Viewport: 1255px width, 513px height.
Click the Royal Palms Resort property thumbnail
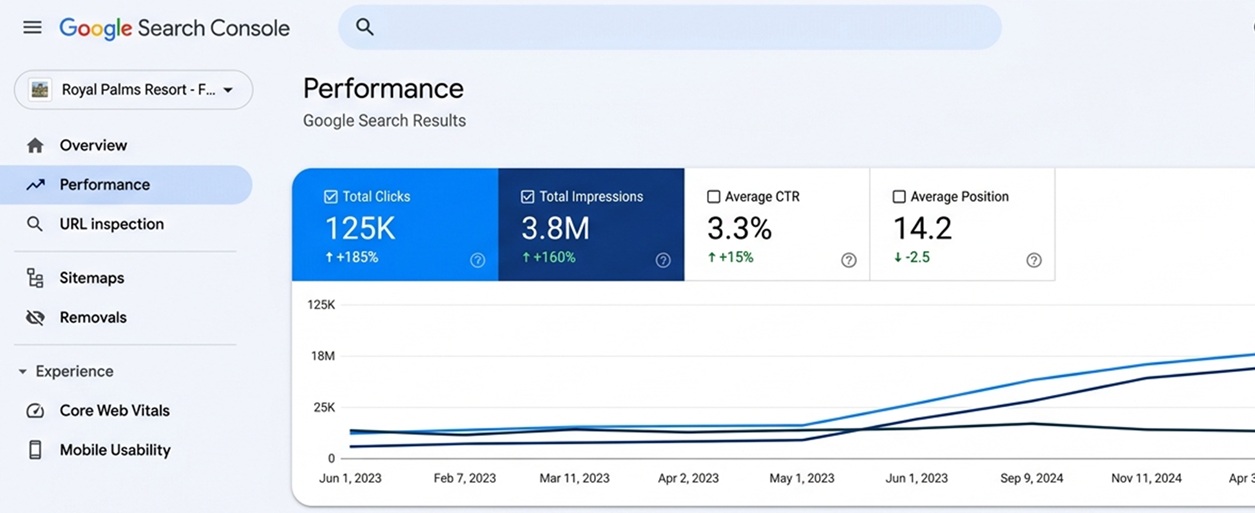click(40, 90)
